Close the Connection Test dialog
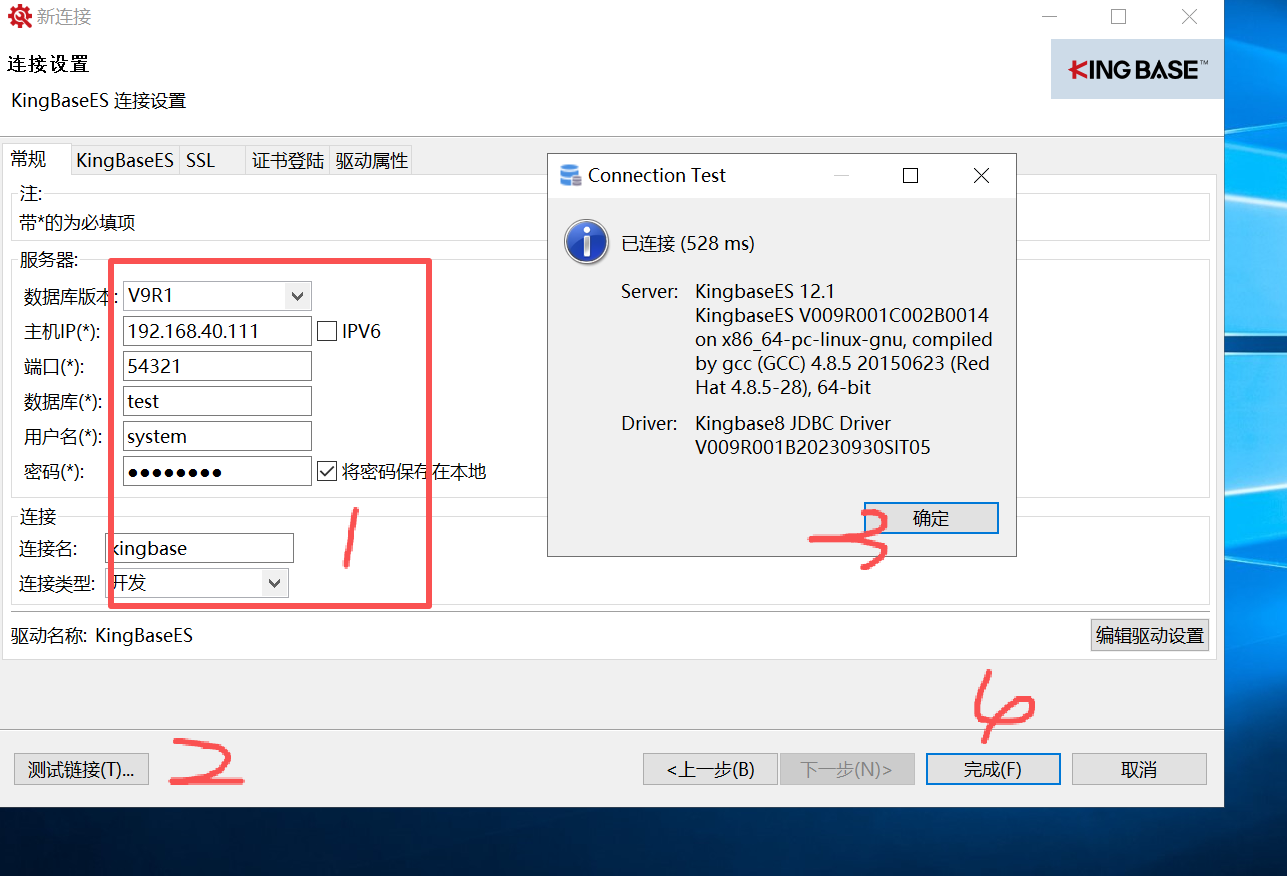1287x876 pixels. (981, 176)
